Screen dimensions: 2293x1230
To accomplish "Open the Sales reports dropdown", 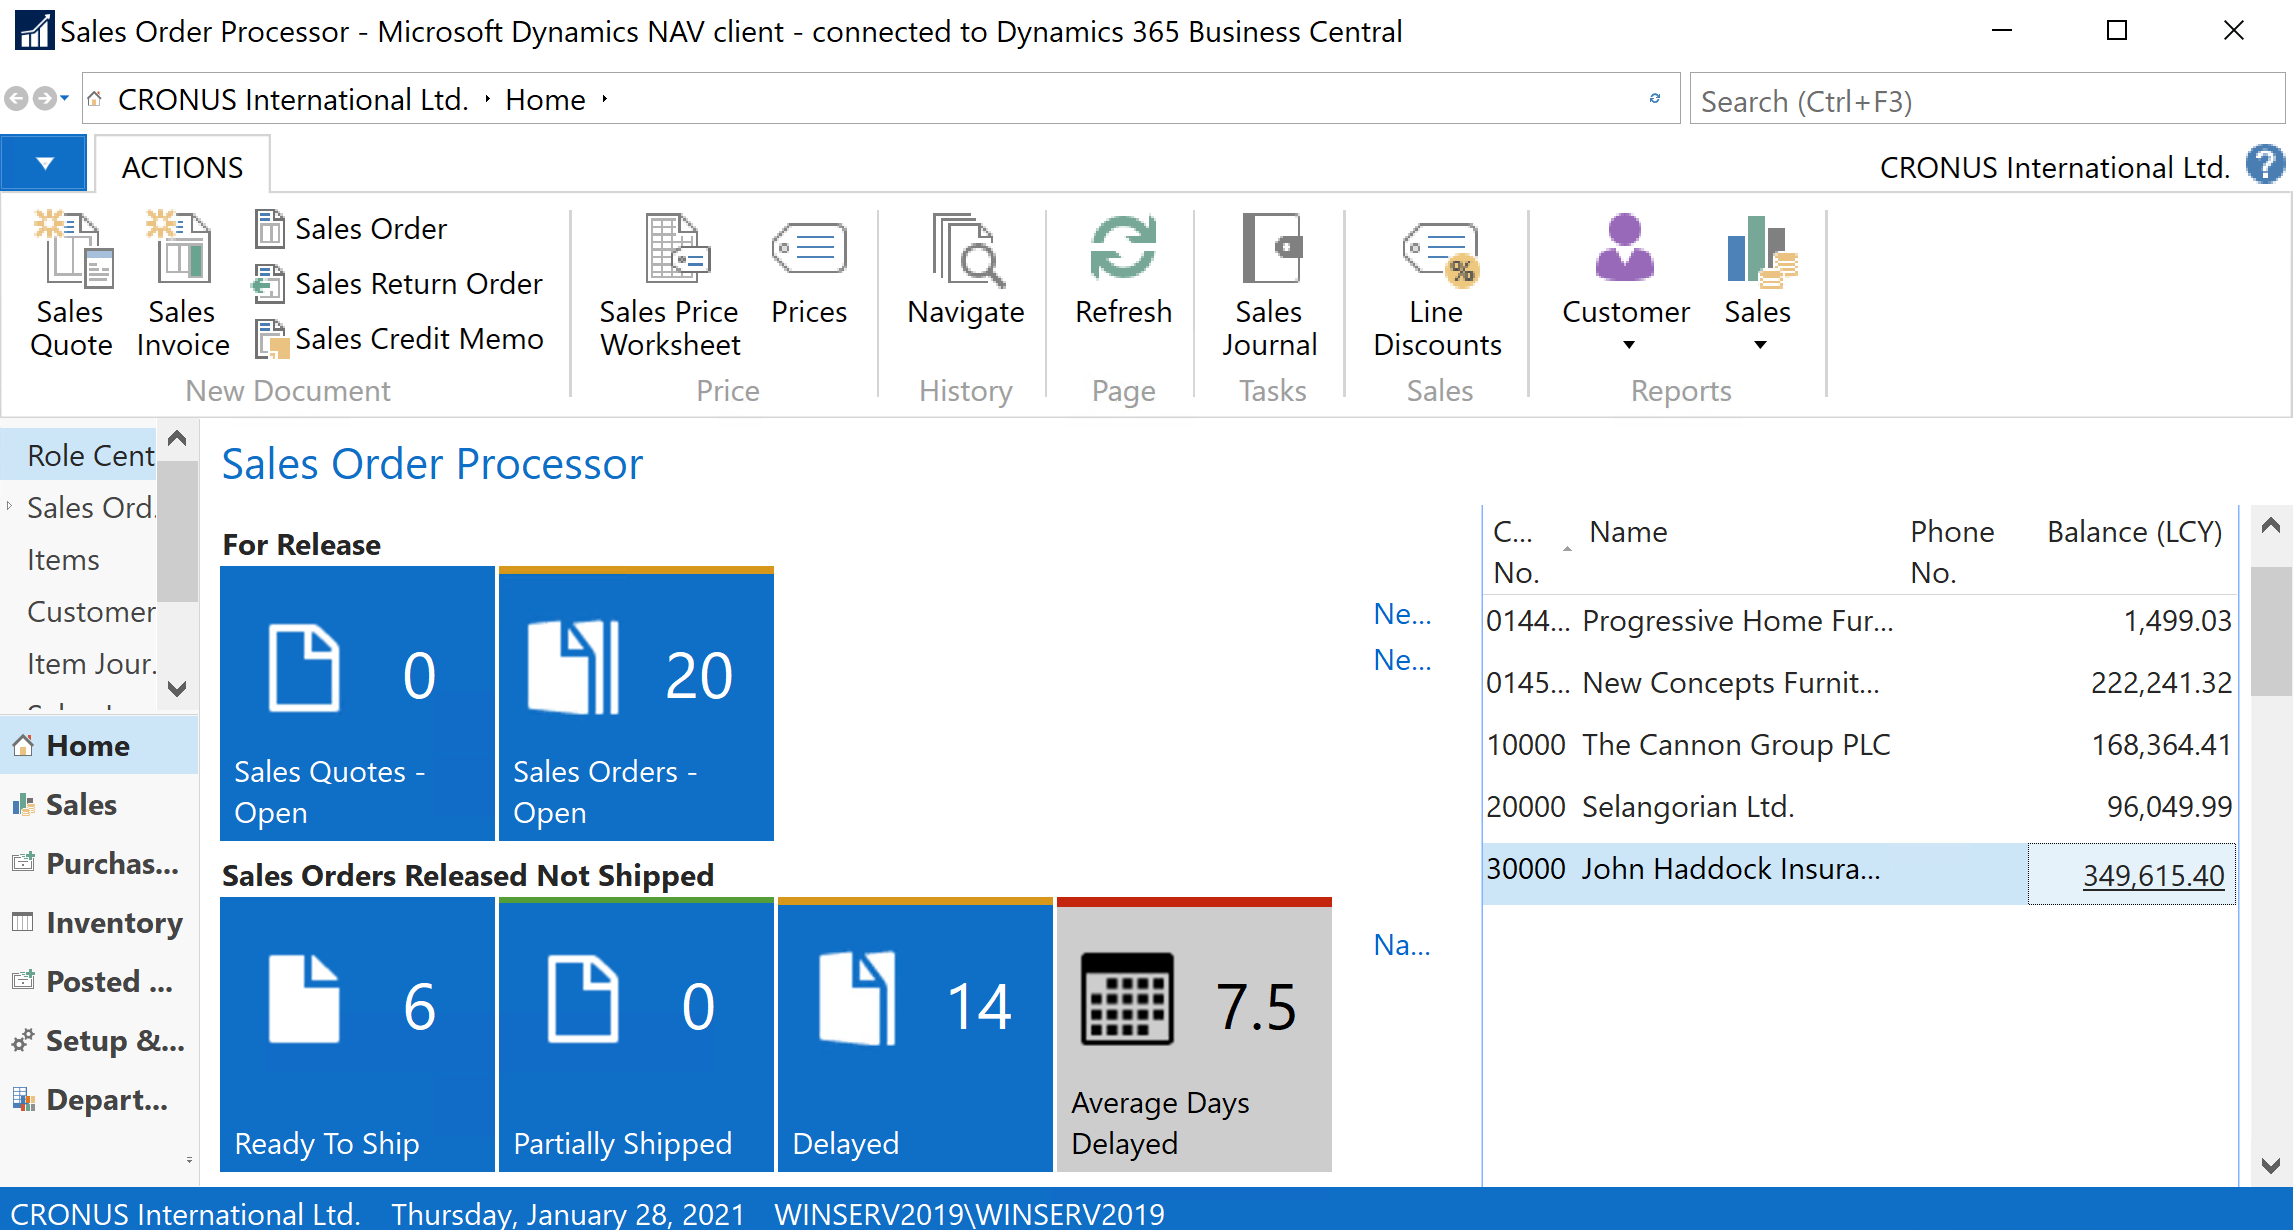I will pos(1758,283).
